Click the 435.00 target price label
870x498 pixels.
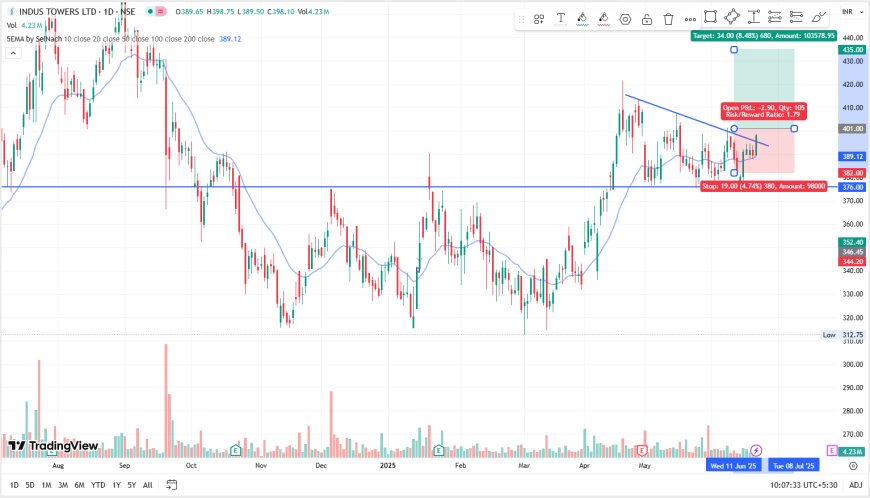pos(852,50)
